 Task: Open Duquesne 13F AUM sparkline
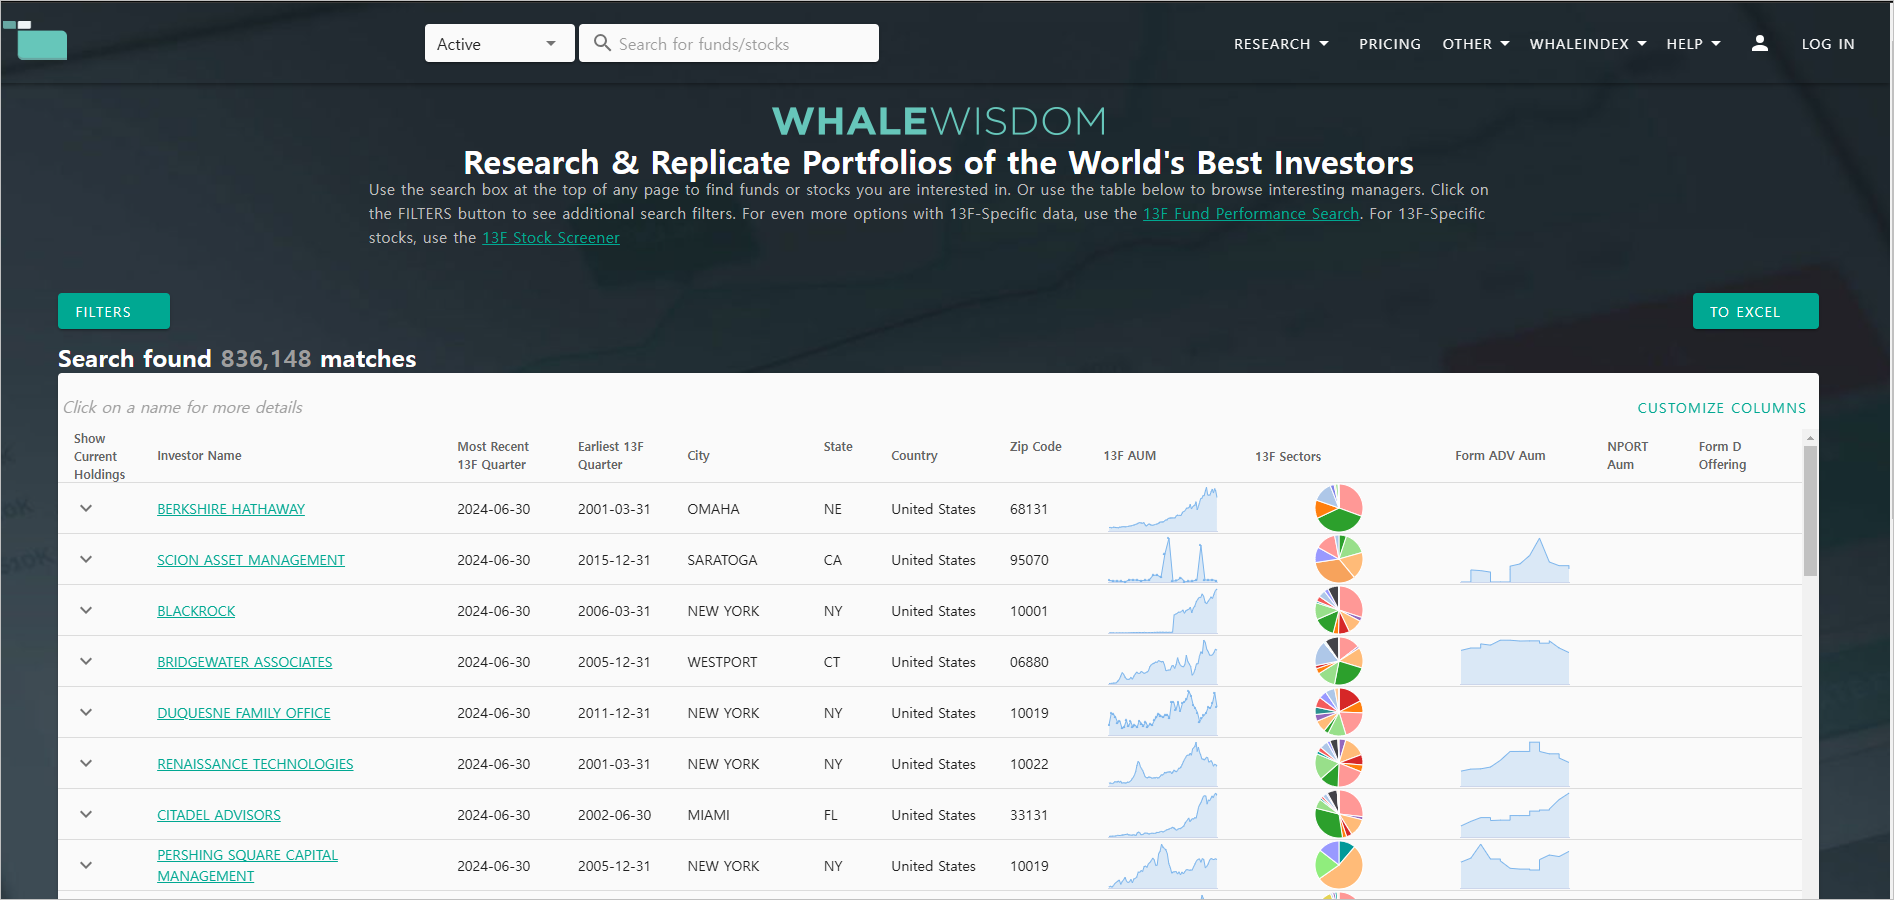[1162, 713]
